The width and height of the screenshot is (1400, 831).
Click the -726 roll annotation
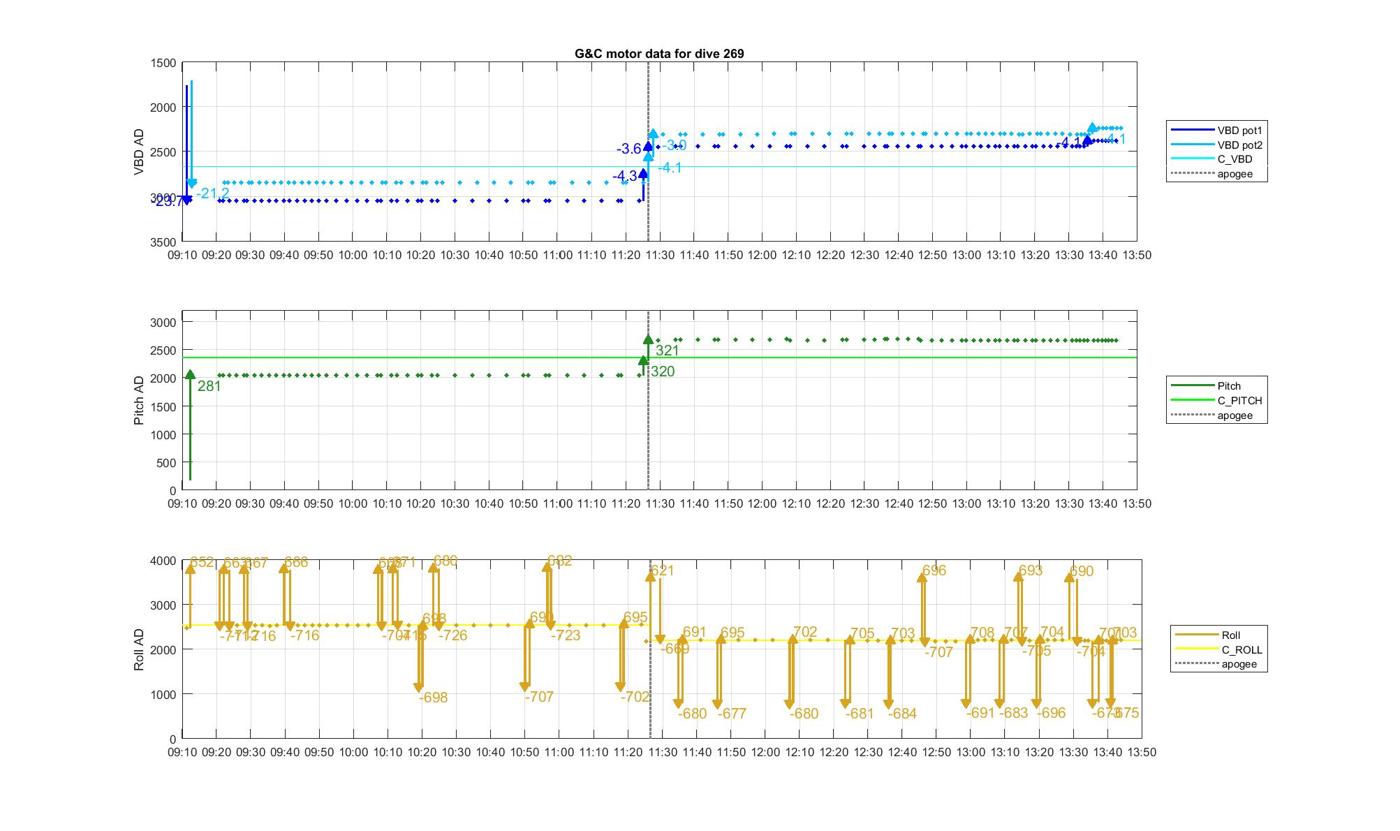point(453,636)
